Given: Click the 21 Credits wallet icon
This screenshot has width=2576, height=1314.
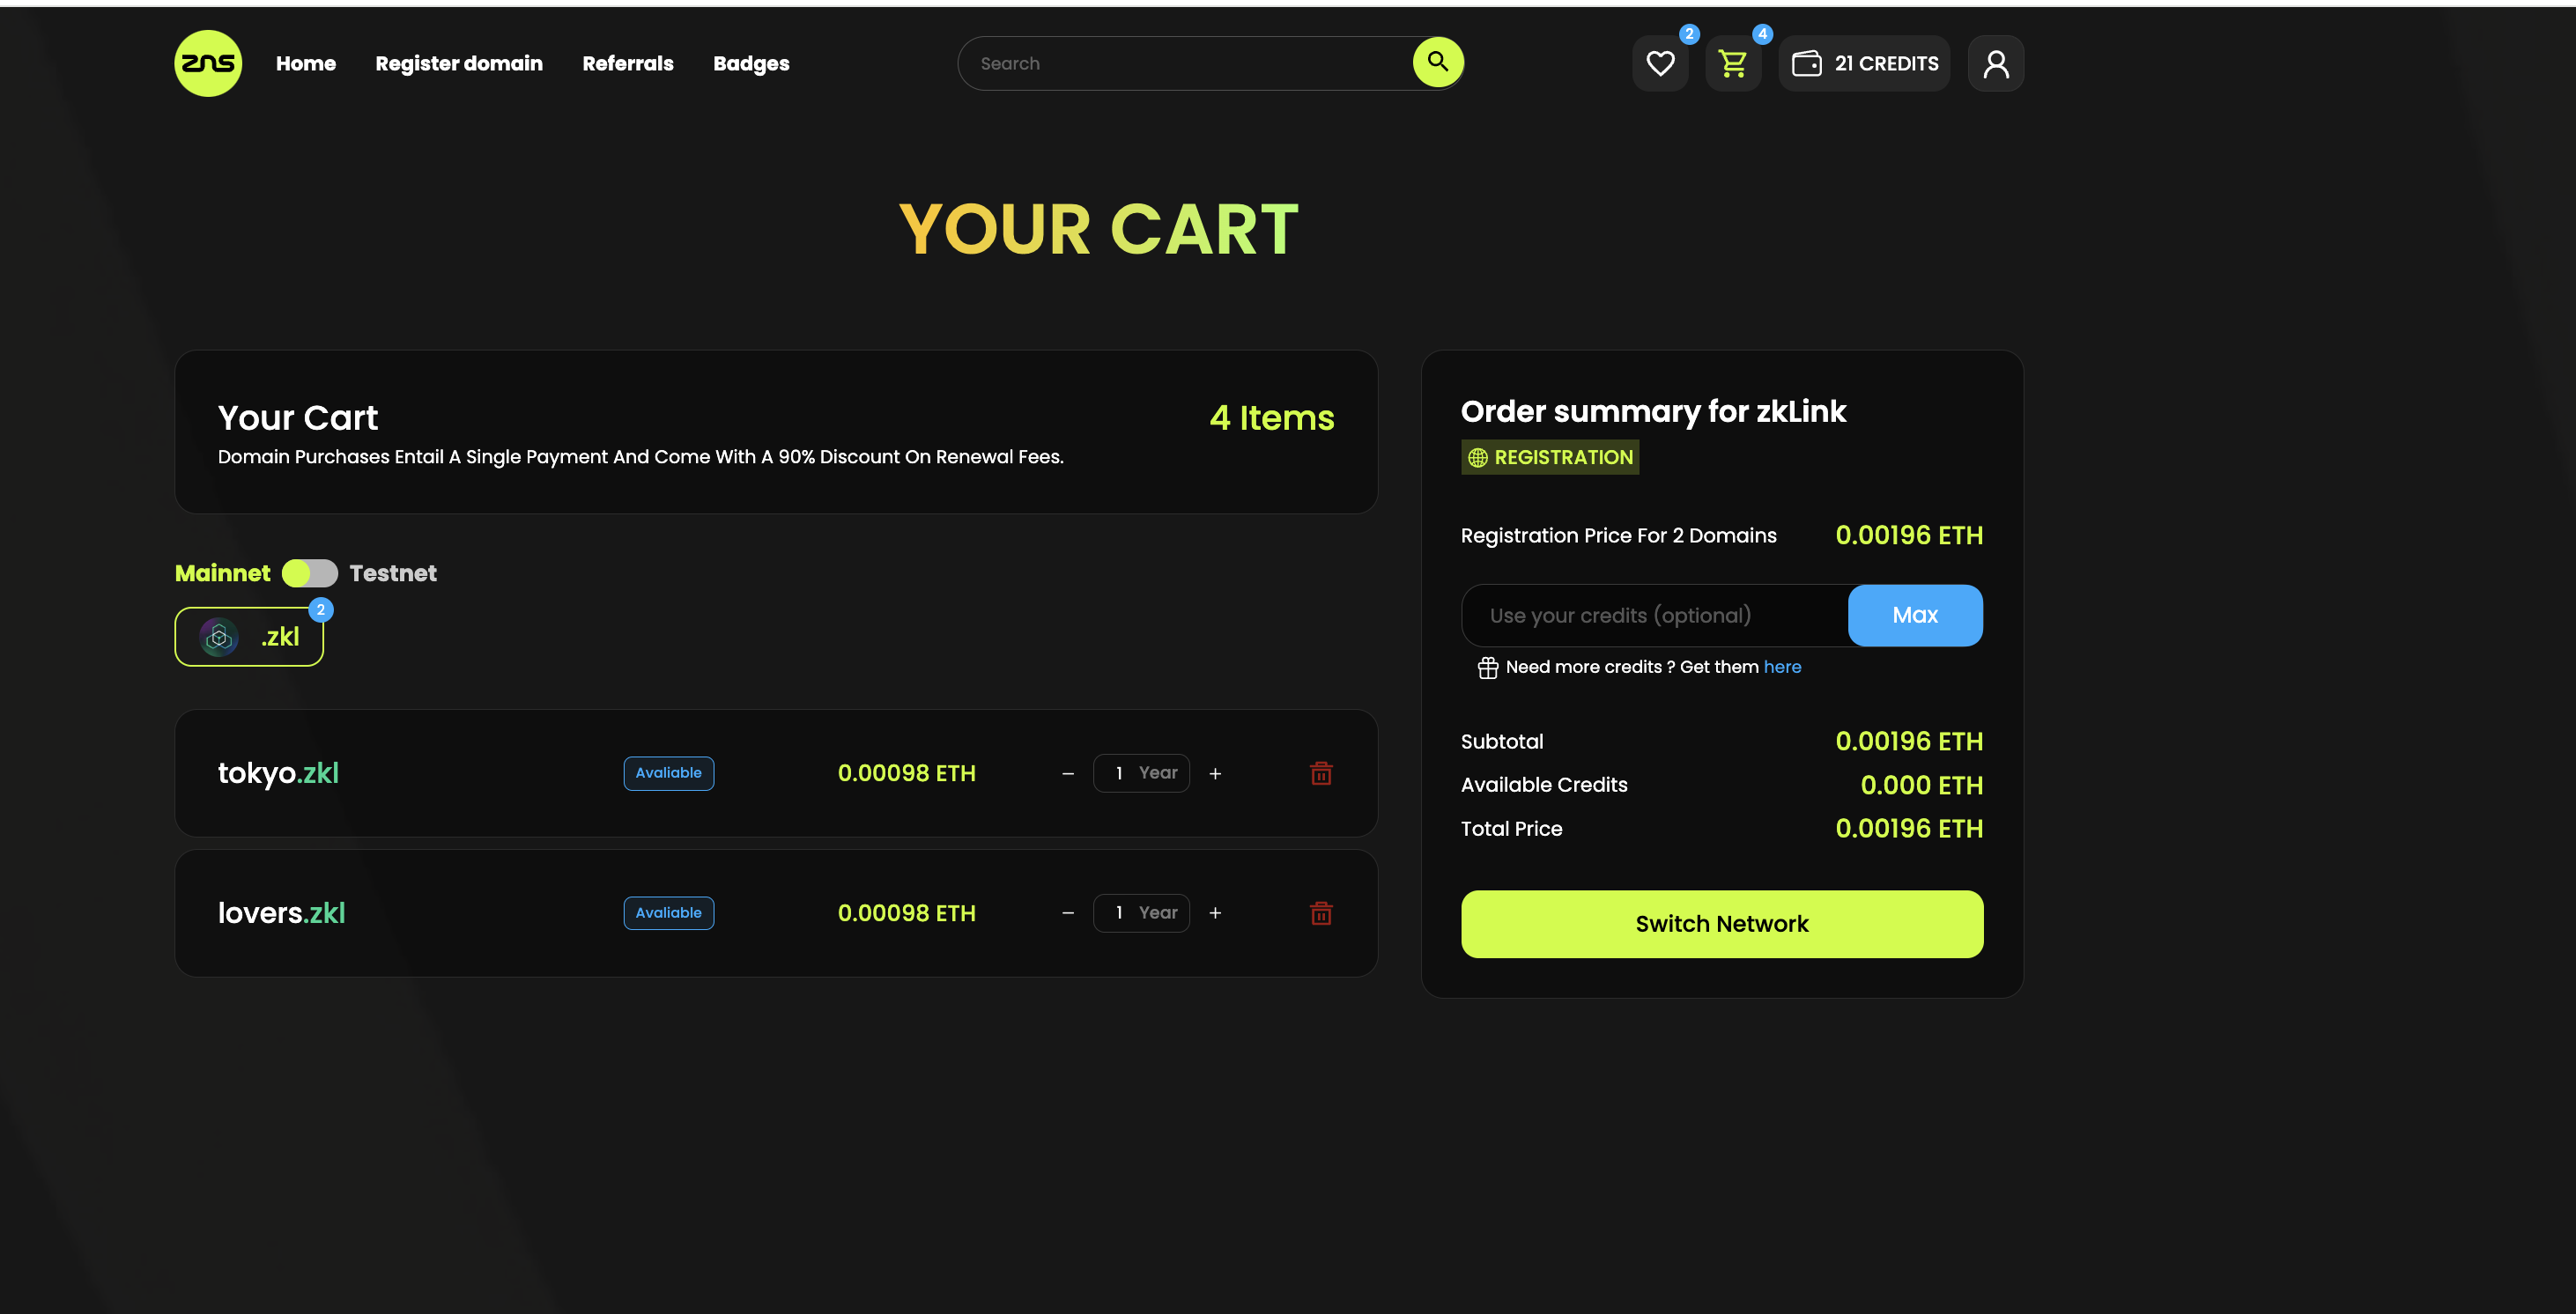Looking at the screenshot, I should [x=1806, y=64].
